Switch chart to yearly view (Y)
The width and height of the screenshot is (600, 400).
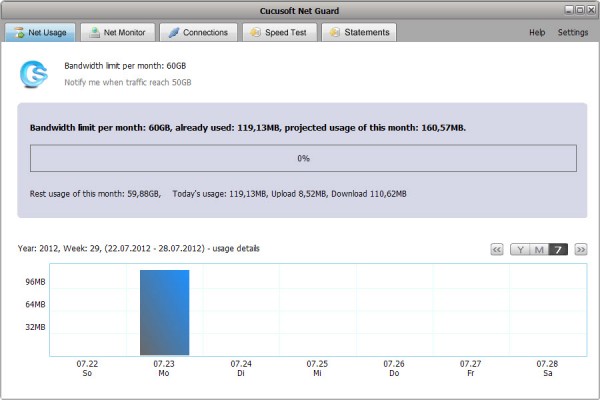coord(520,250)
